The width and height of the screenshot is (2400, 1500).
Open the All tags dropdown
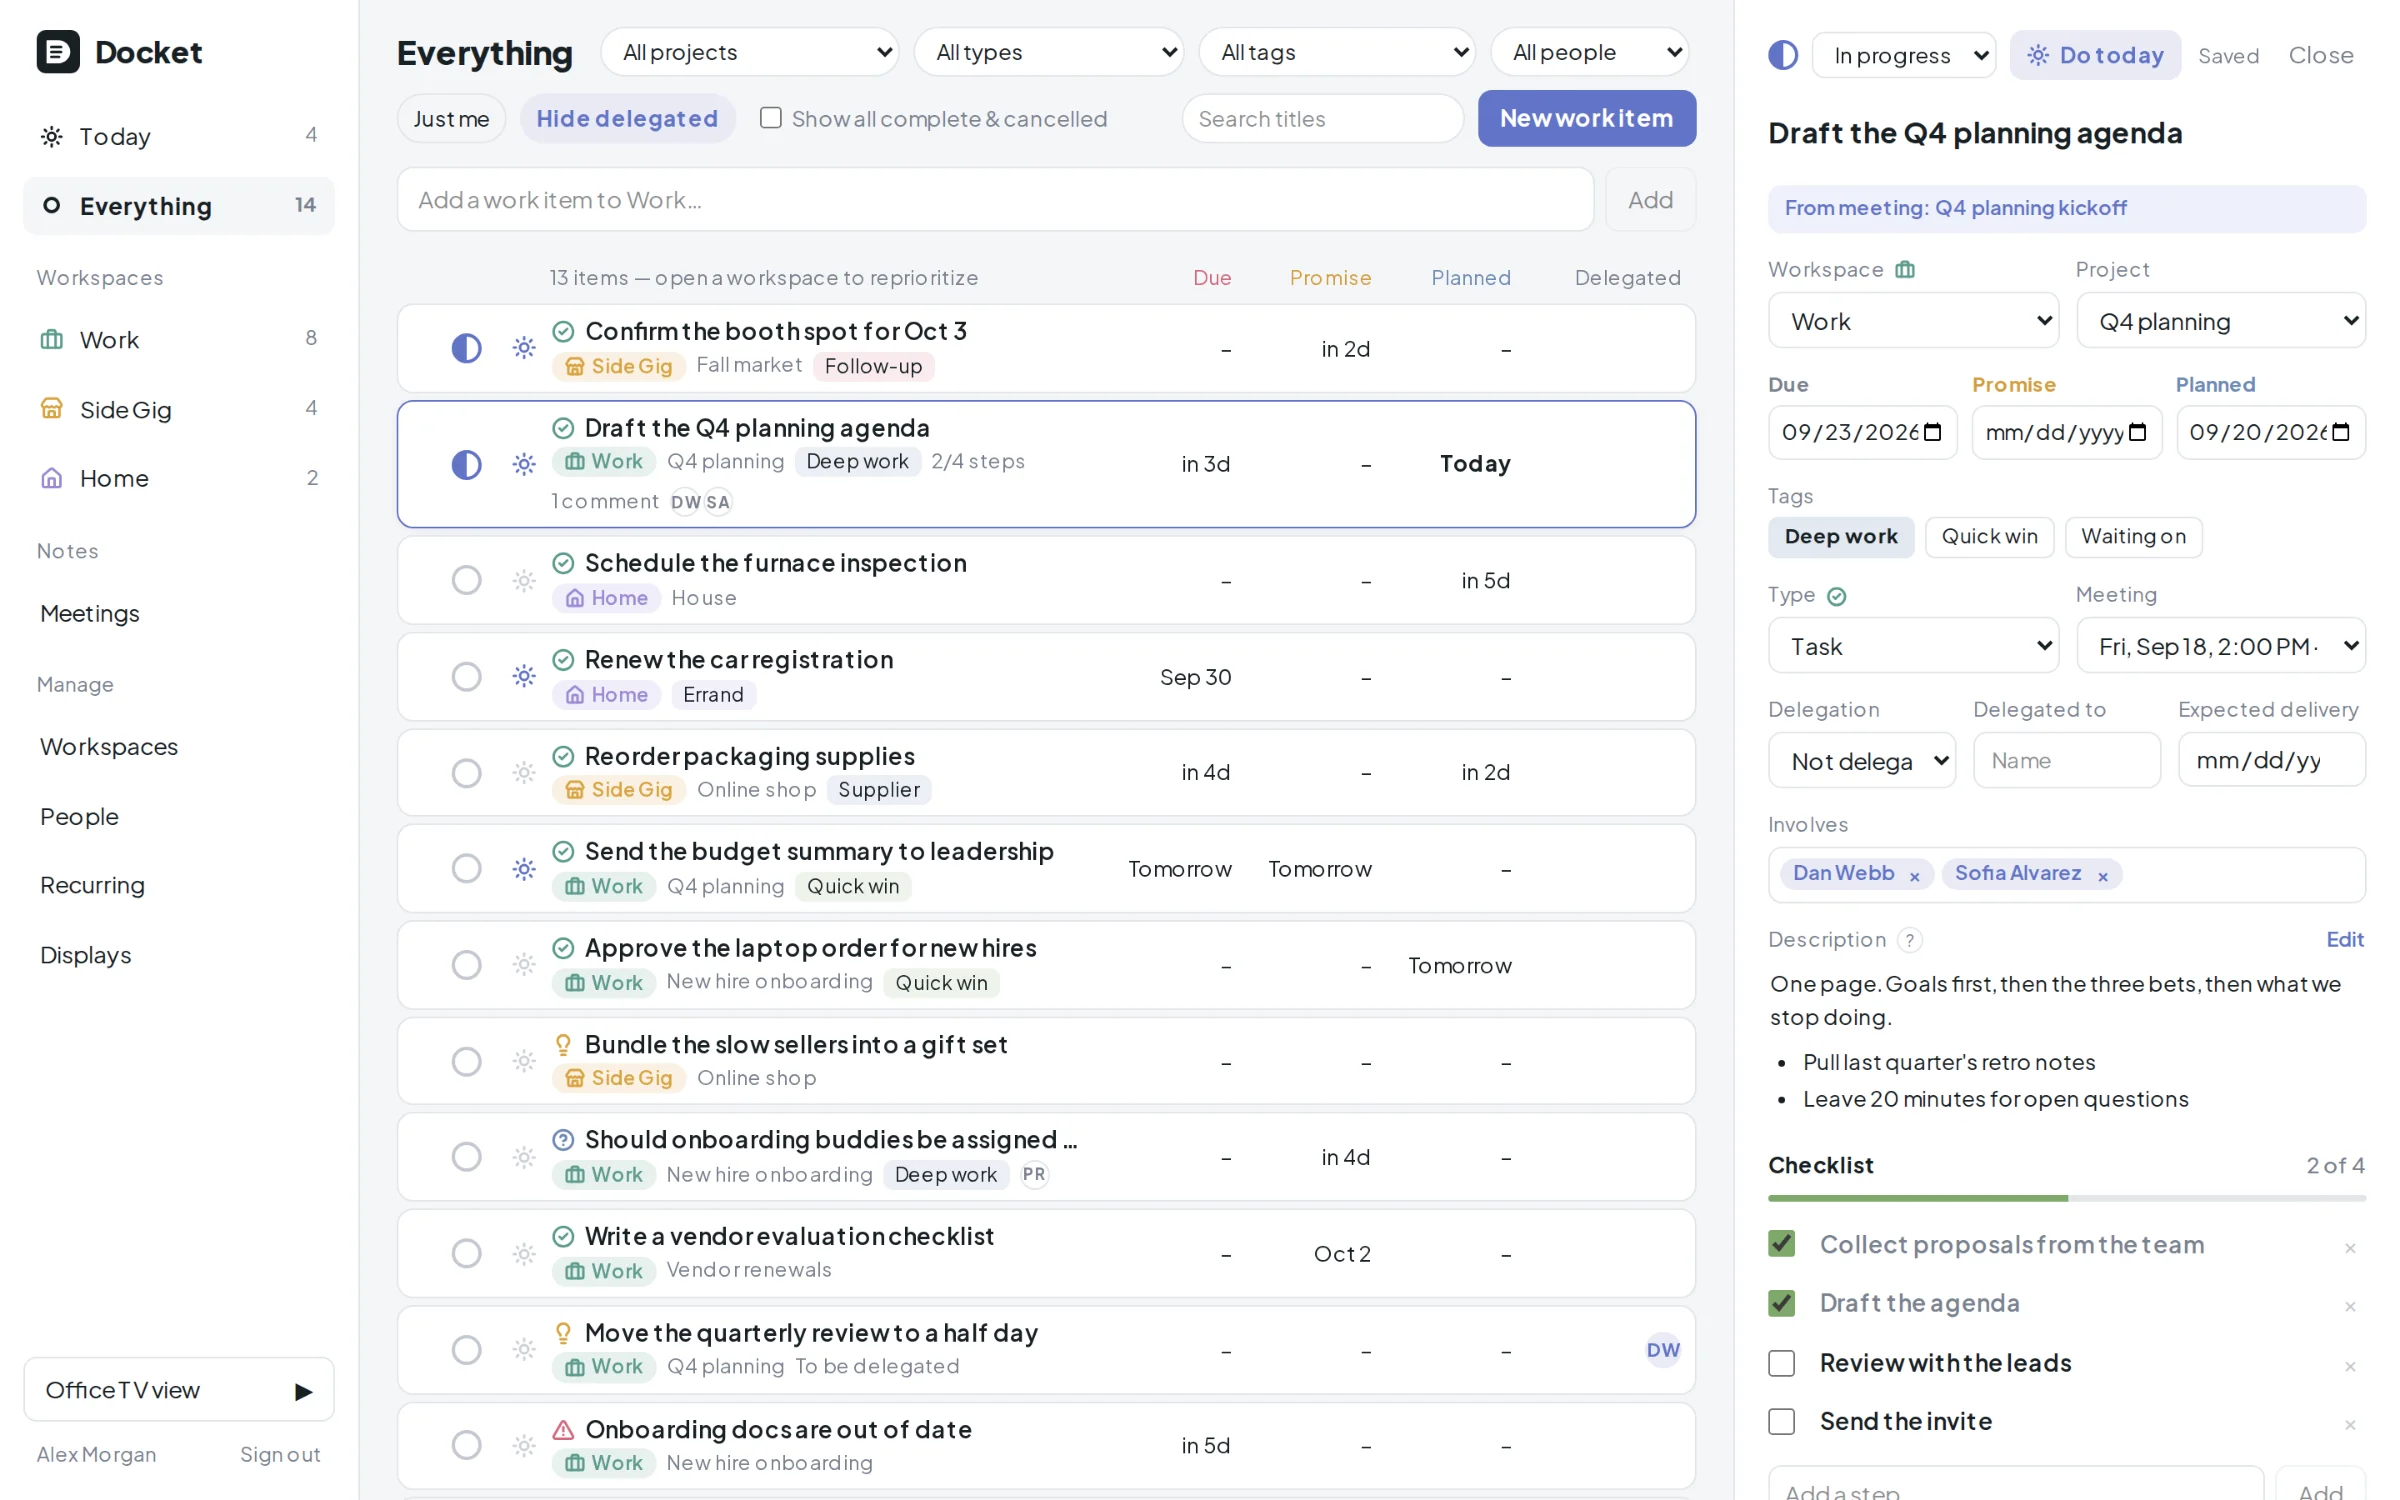pos(1337,52)
